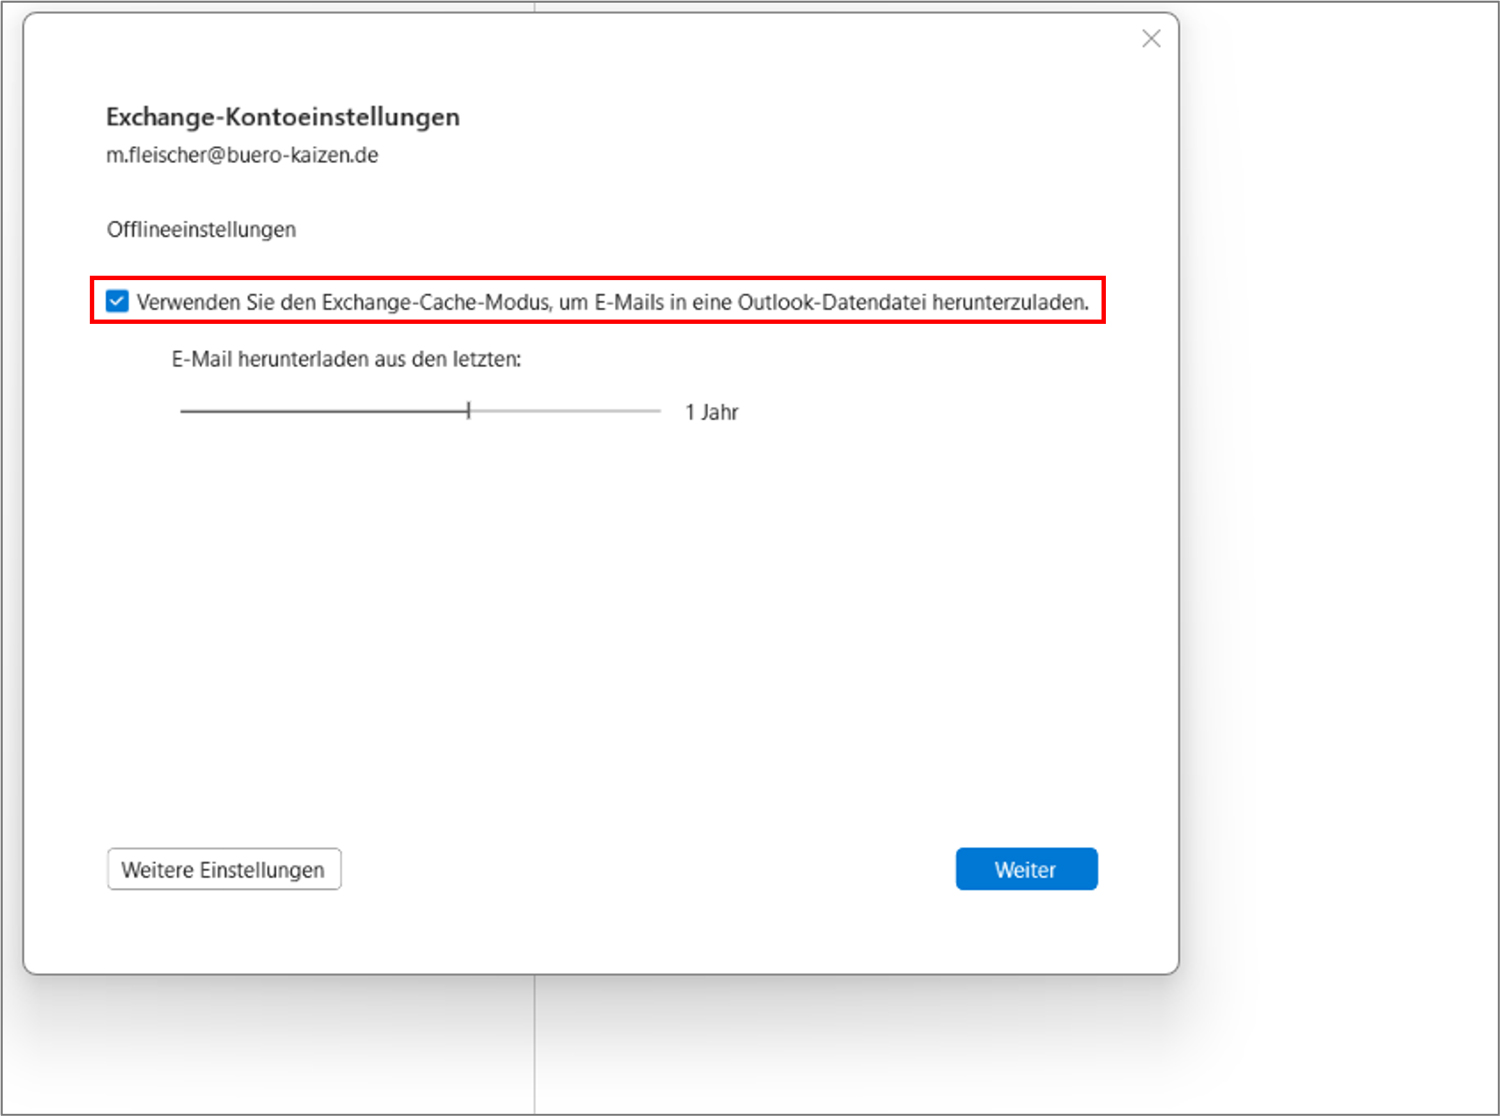Image resolution: width=1500 pixels, height=1116 pixels.
Task: Click the blank window area right of dialog
Action: (x=1340, y=500)
